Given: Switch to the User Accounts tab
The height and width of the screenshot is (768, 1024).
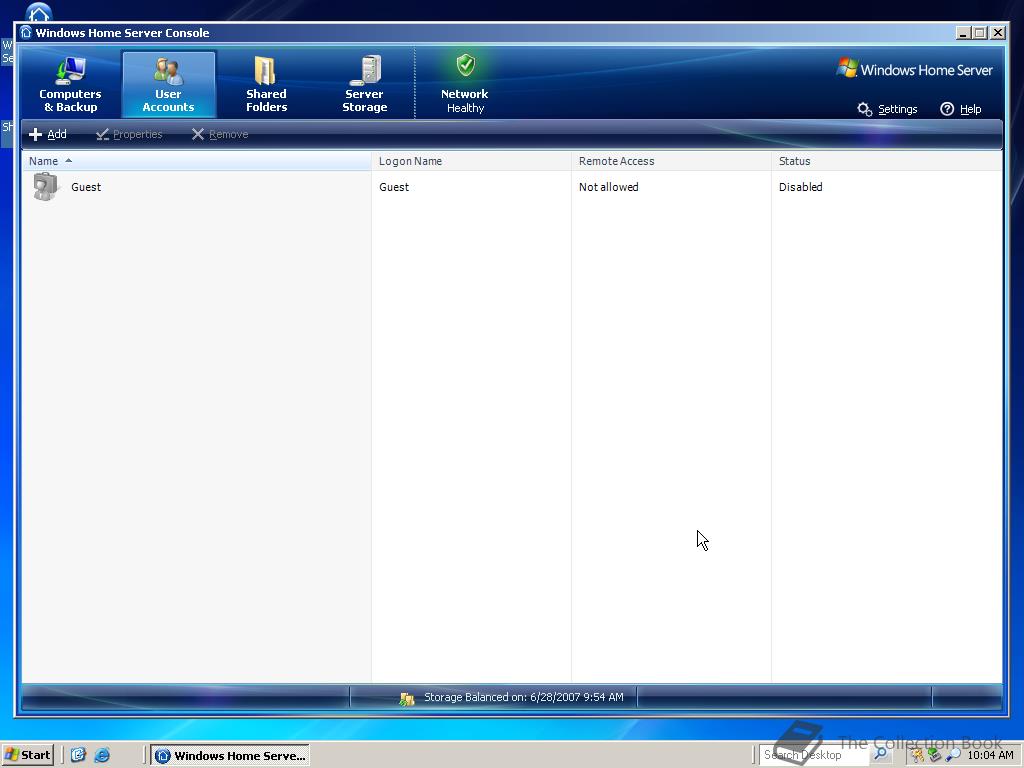Looking at the screenshot, I should coord(168,84).
